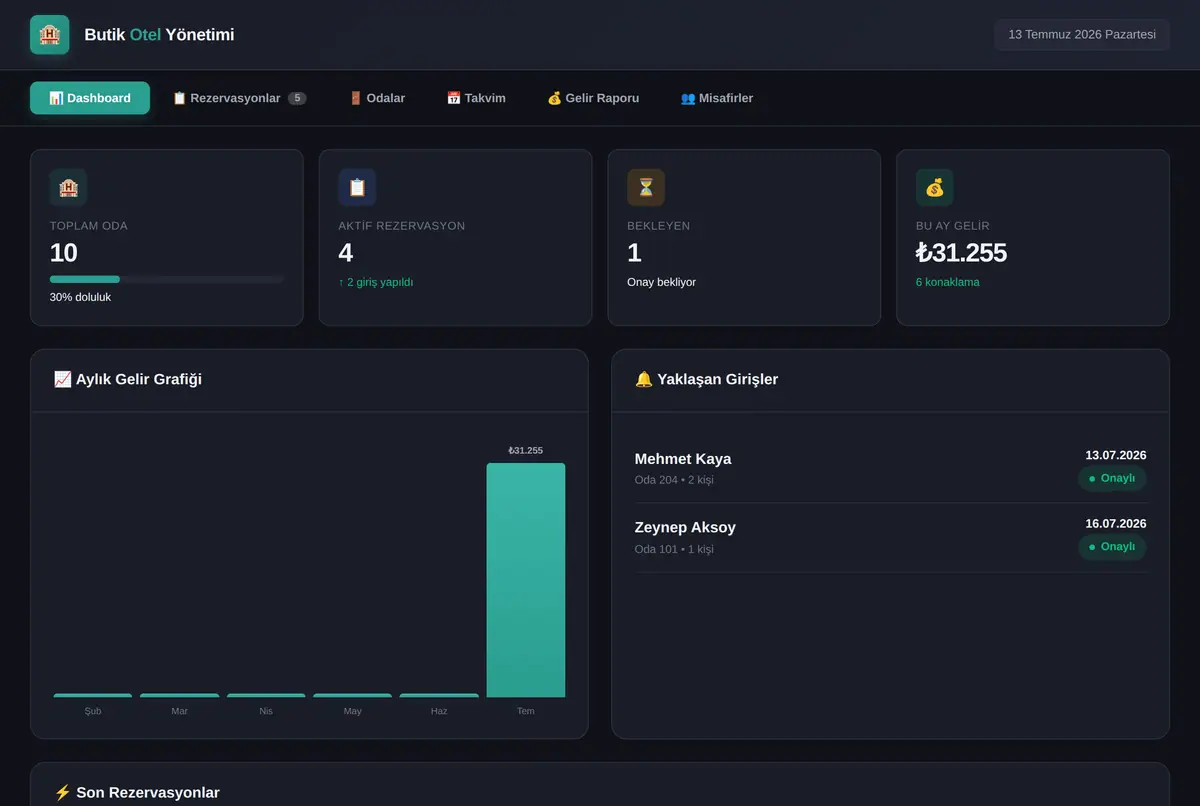
Task: Click the clipboard icon on Aktif Rezervasyon card
Action: pos(357,187)
